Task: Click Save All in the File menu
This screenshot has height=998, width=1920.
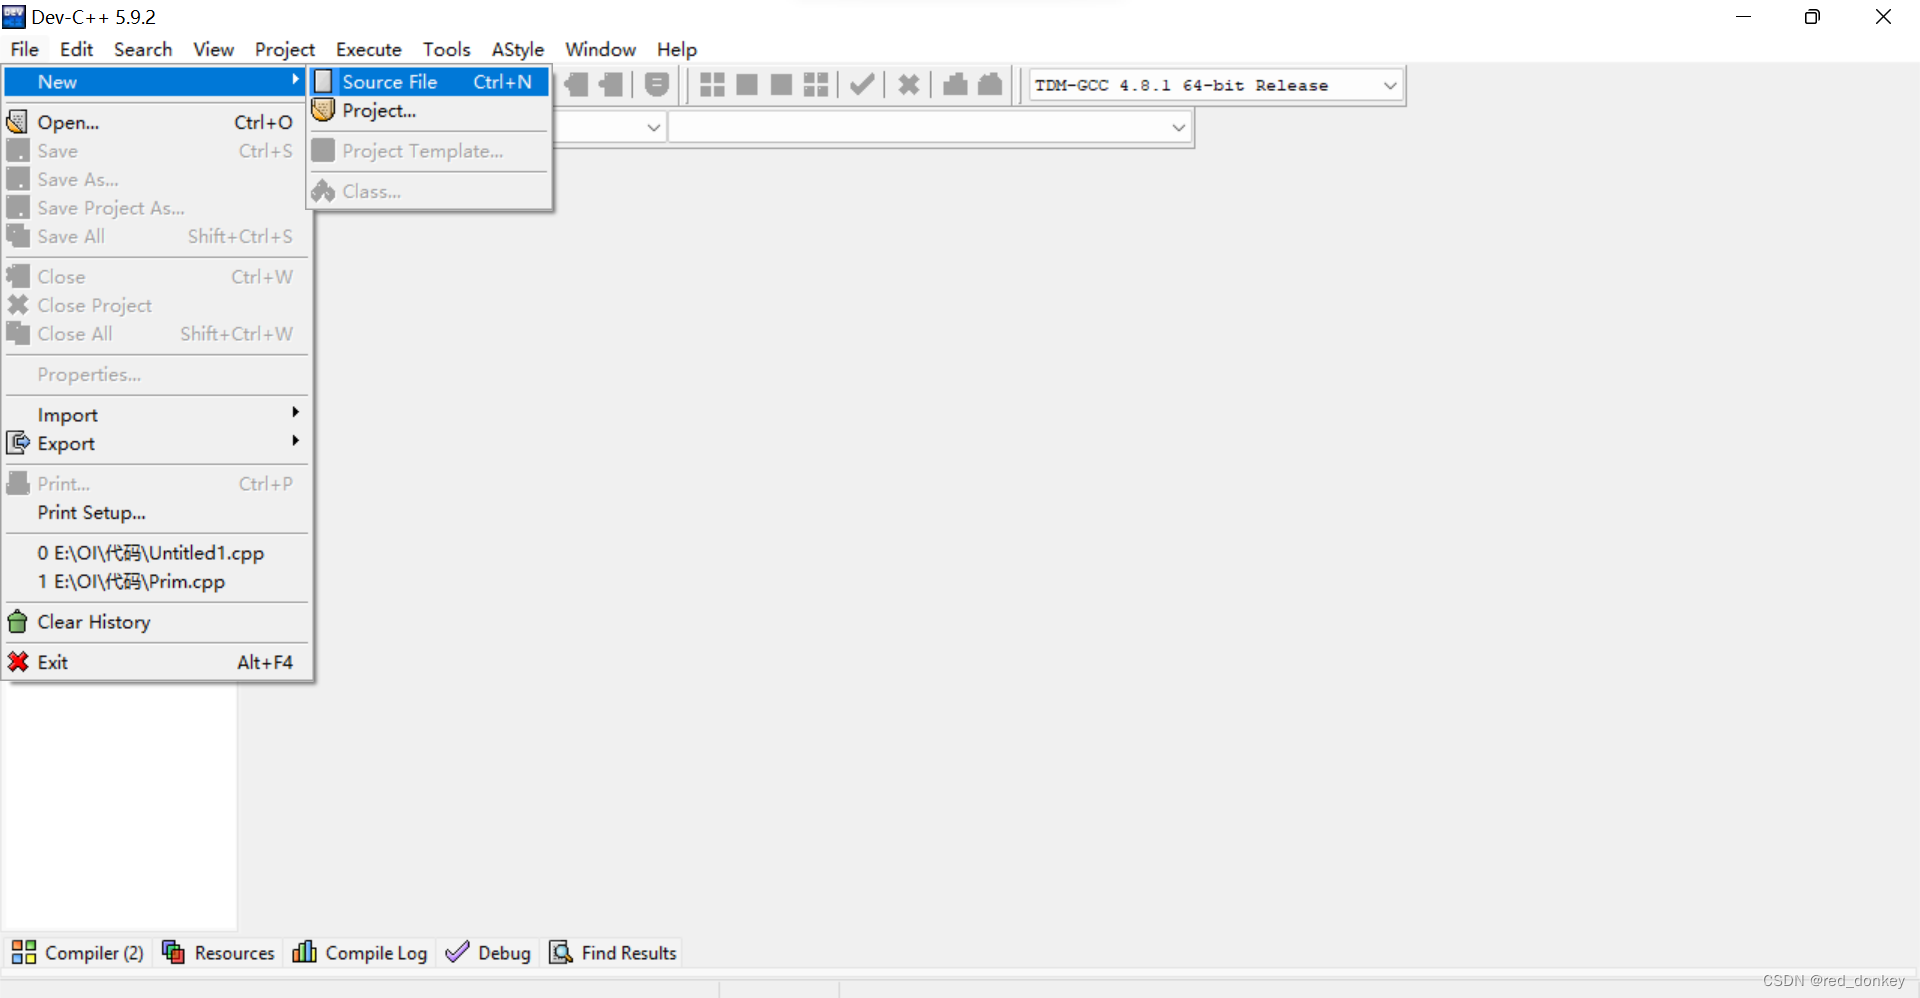Action: pyautogui.click(x=156, y=237)
